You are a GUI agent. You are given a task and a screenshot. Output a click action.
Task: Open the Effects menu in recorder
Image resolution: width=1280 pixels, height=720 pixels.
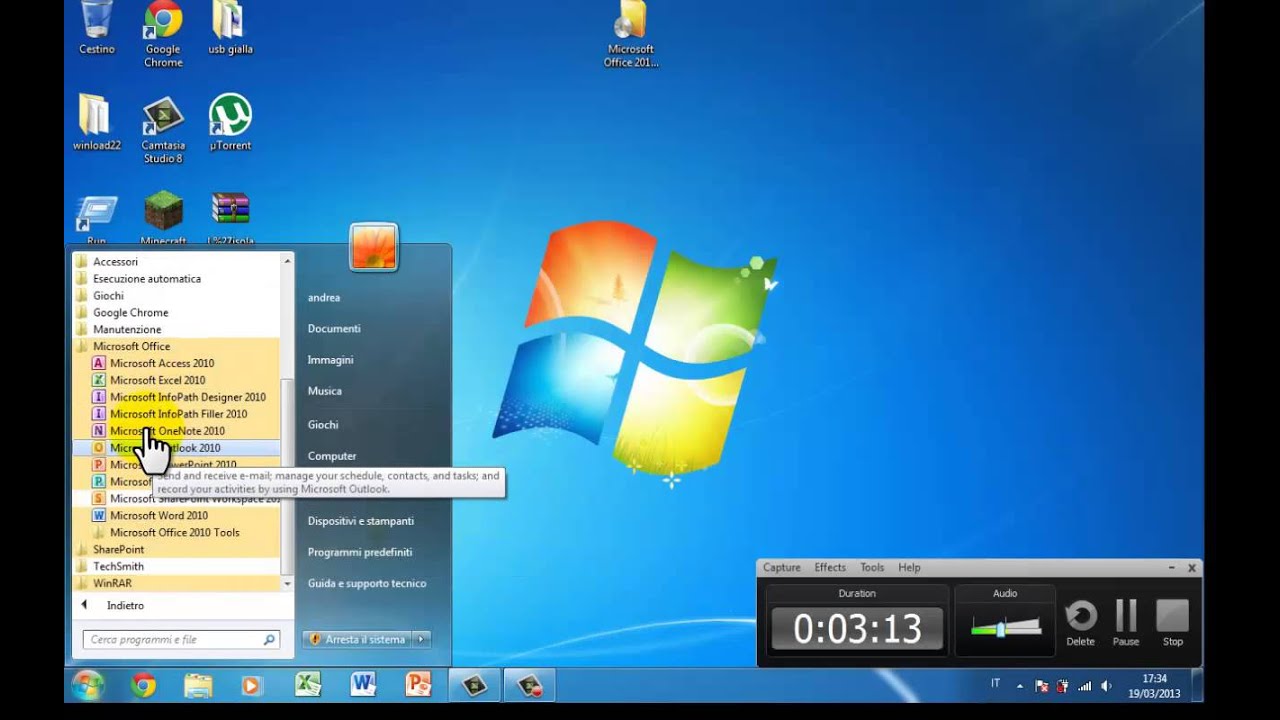830,567
